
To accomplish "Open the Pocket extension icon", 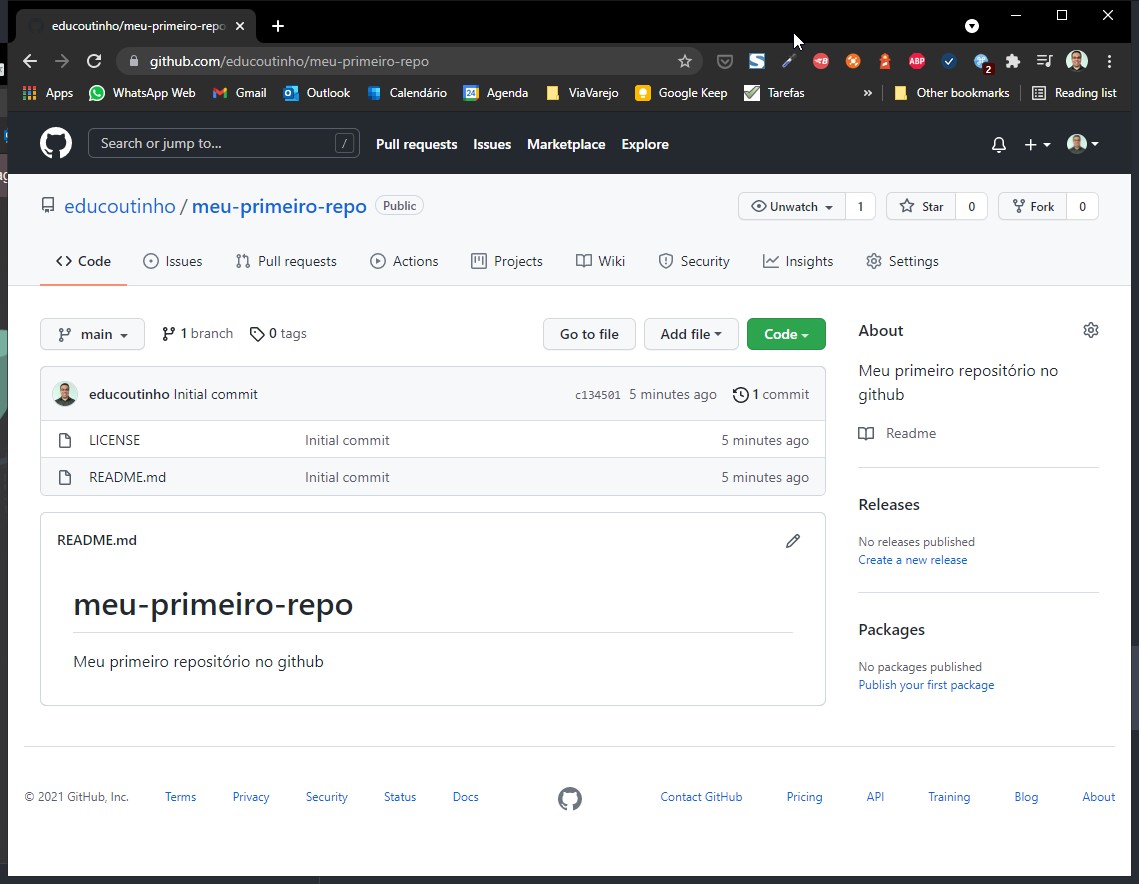I will click(x=724, y=61).
